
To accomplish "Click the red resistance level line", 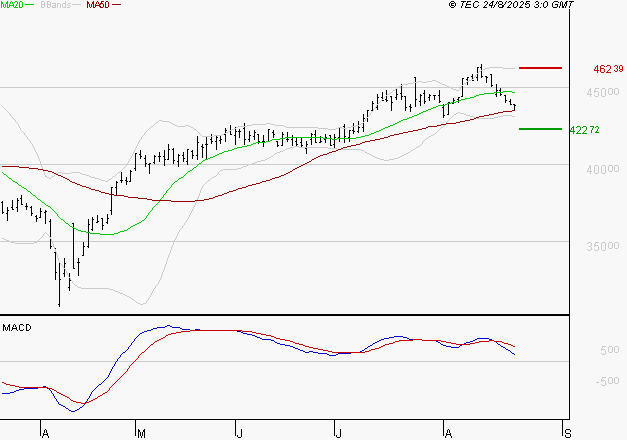I will tap(541, 68).
